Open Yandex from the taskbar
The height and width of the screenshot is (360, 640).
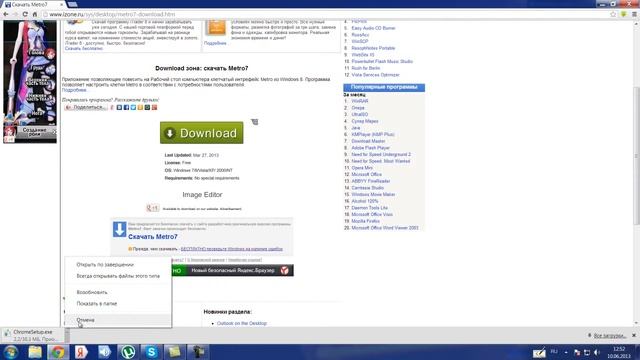pos(81,352)
